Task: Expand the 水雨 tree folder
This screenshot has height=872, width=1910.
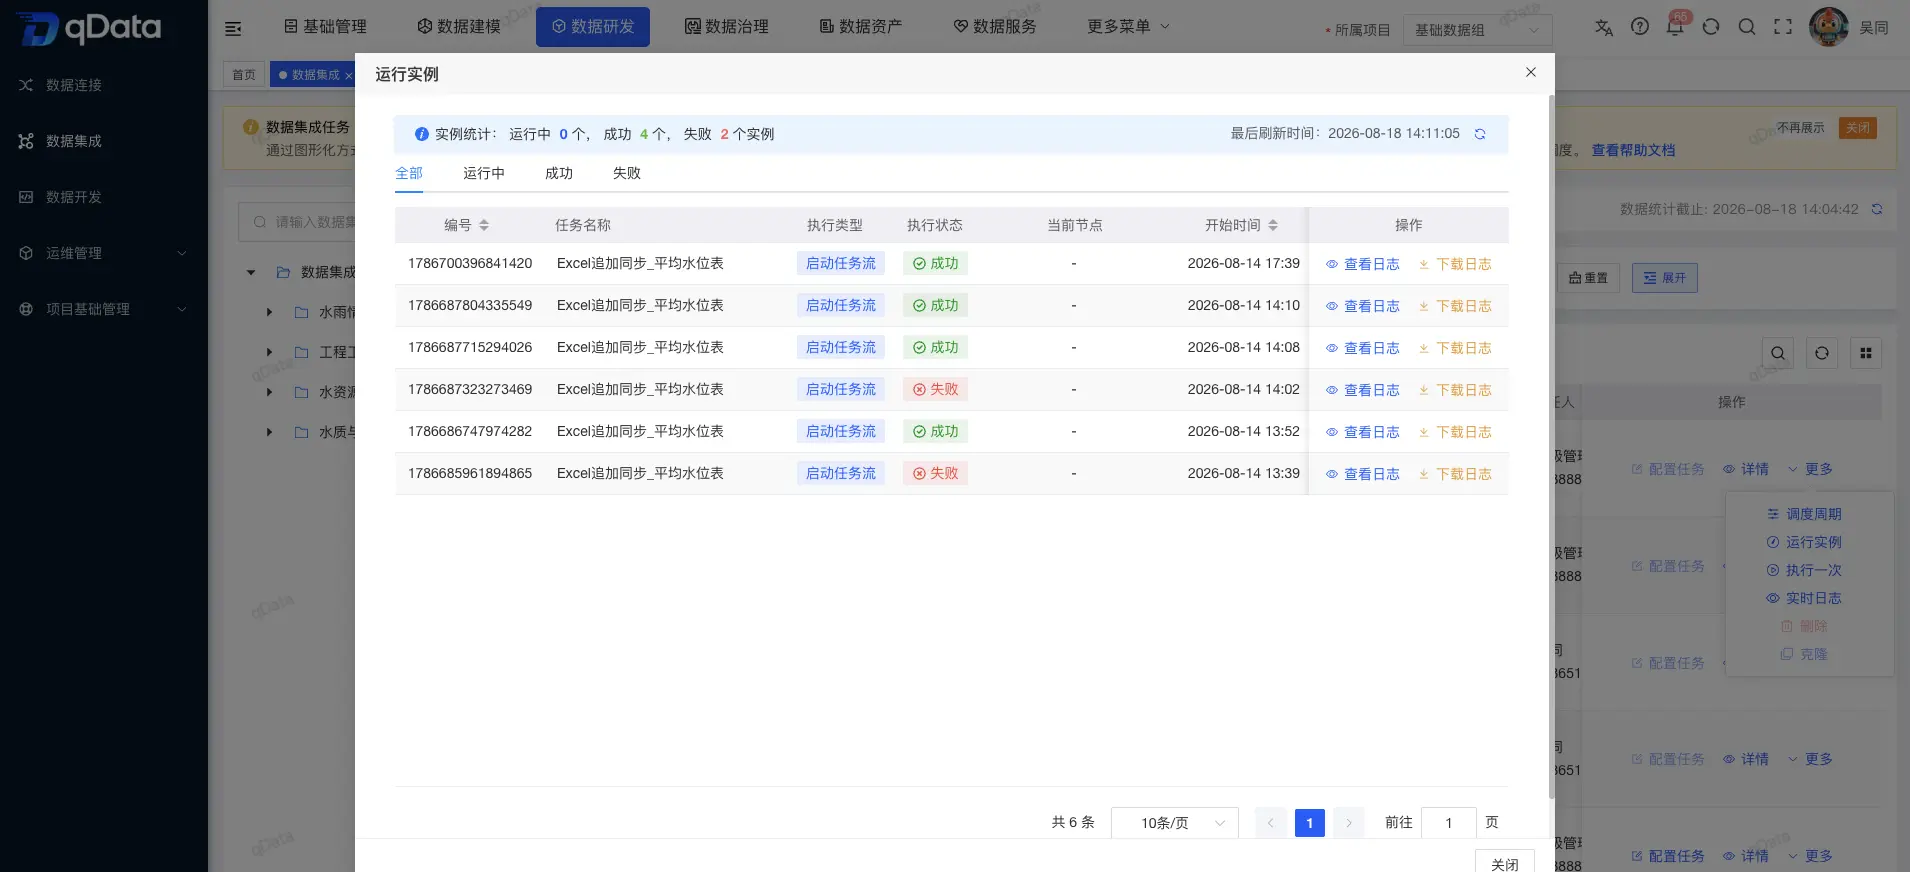Action: 269,312
